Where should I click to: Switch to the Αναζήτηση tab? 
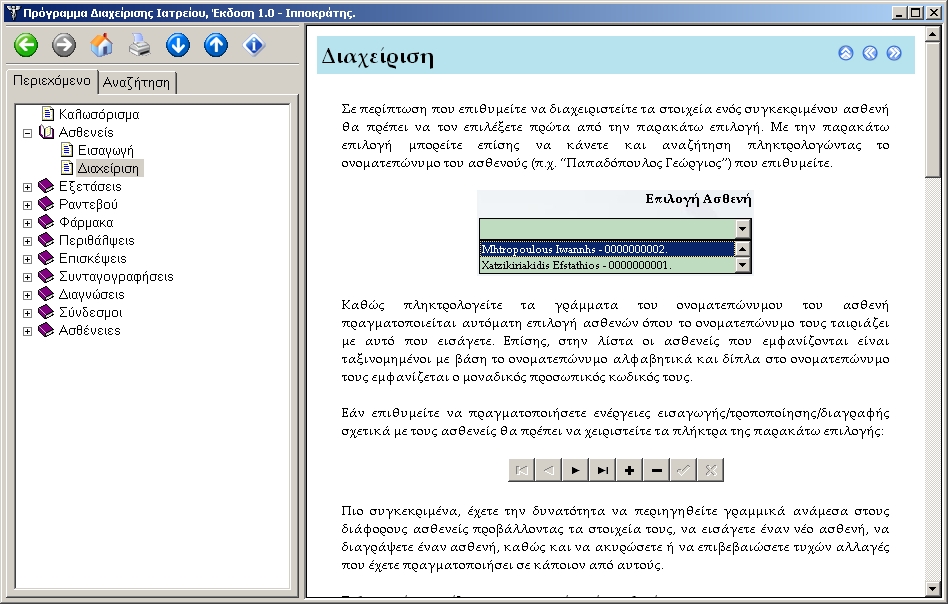(x=138, y=83)
